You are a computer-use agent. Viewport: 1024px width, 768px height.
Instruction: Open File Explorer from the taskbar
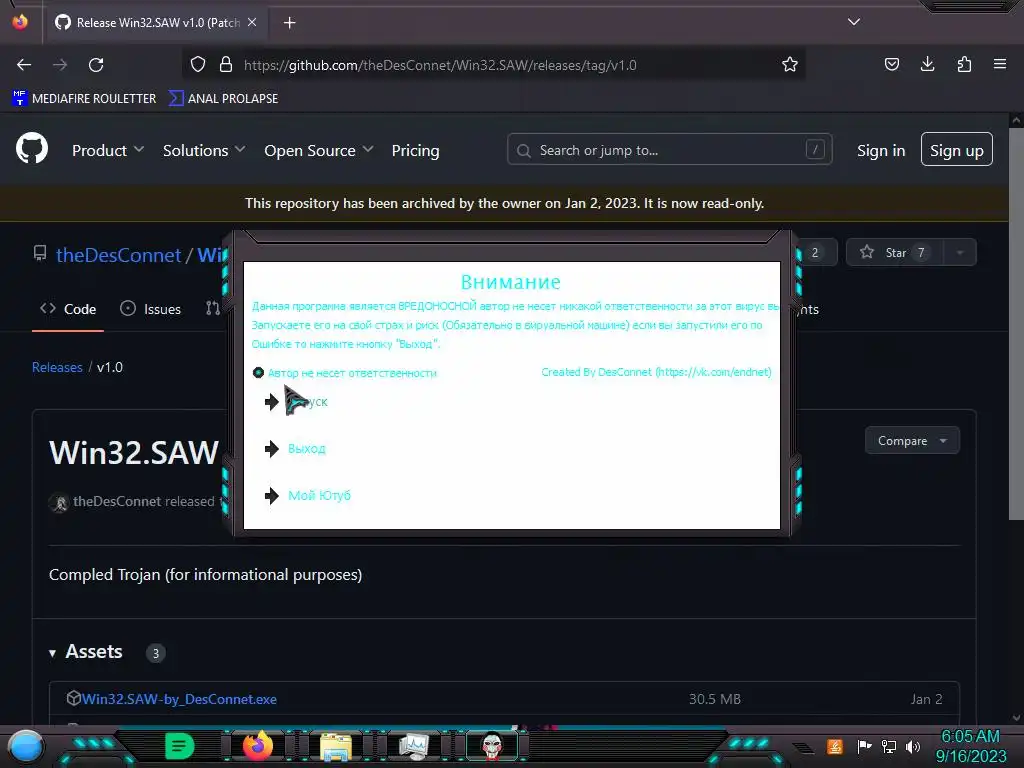[336, 747]
